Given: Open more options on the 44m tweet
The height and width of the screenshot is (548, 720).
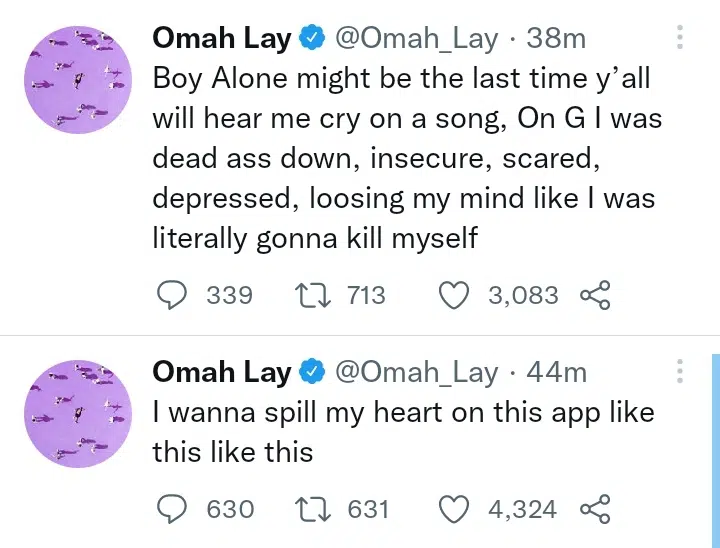Looking at the screenshot, I should tap(680, 372).
